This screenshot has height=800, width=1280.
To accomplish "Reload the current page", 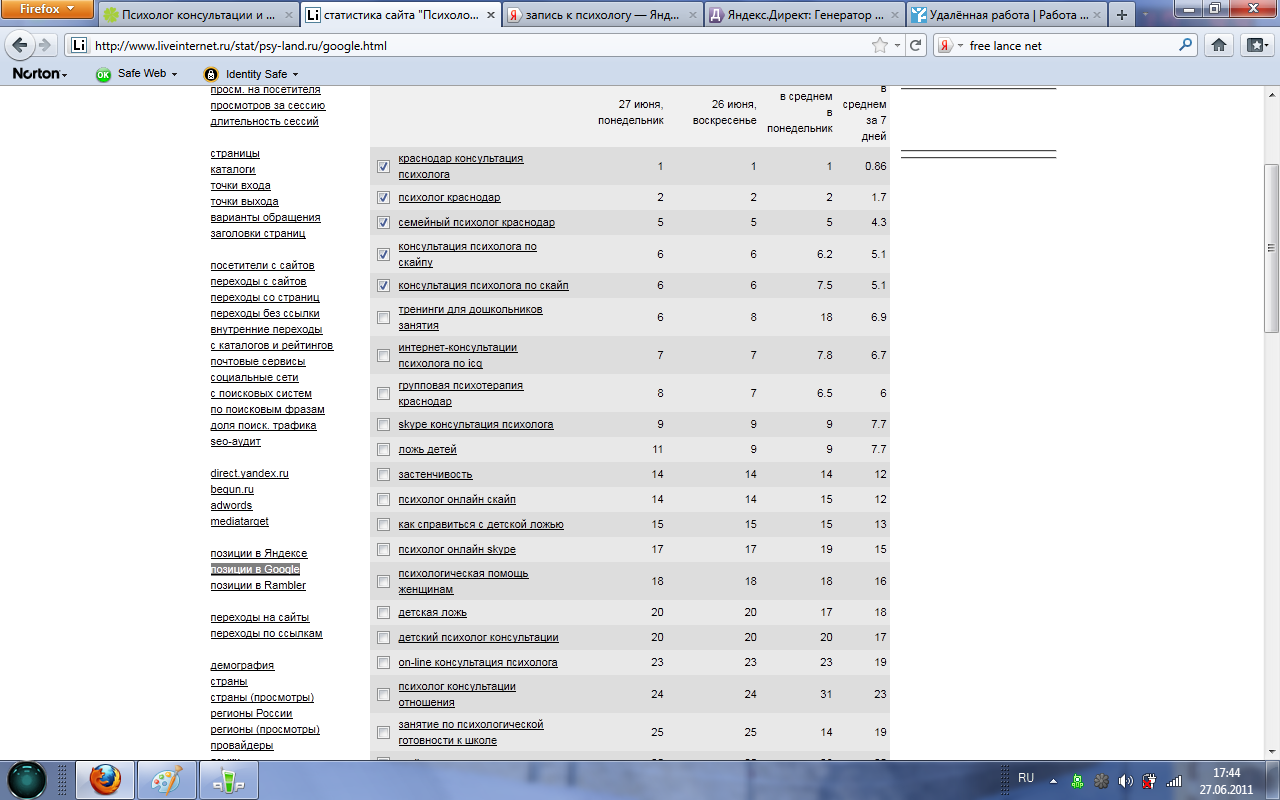I will coord(915,46).
